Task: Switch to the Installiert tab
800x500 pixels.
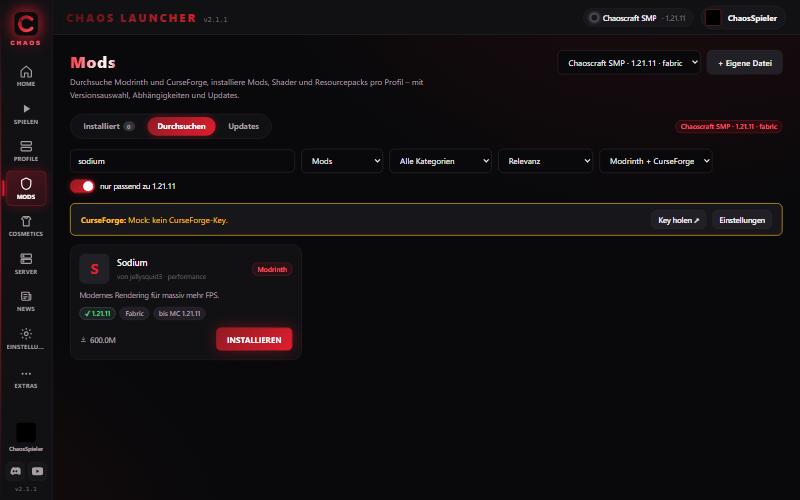Action: point(108,127)
